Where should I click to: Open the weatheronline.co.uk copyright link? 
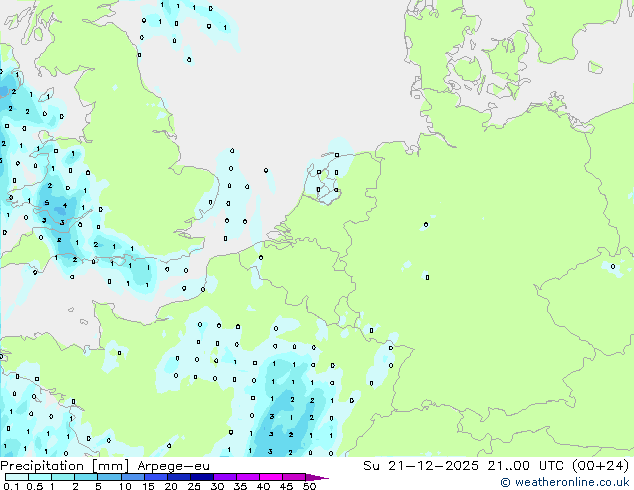(x=564, y=482)
